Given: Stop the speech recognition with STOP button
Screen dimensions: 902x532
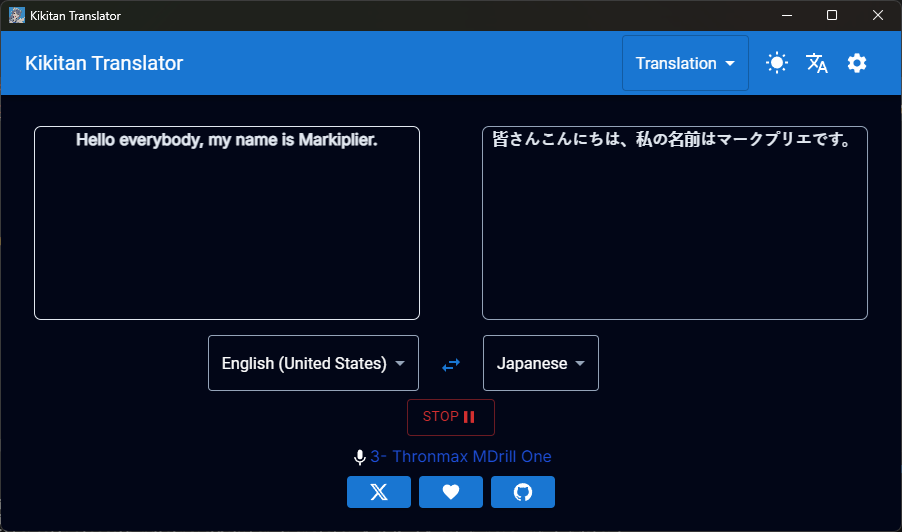Looking at the screenshot, I should coord(450,417).
